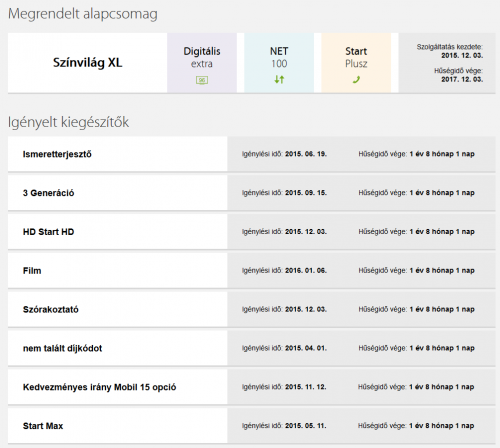The image size is (500, 448).
Task: Click Hűségidő vége in nem talált díjkódot row
Action: tap(442, 348)
